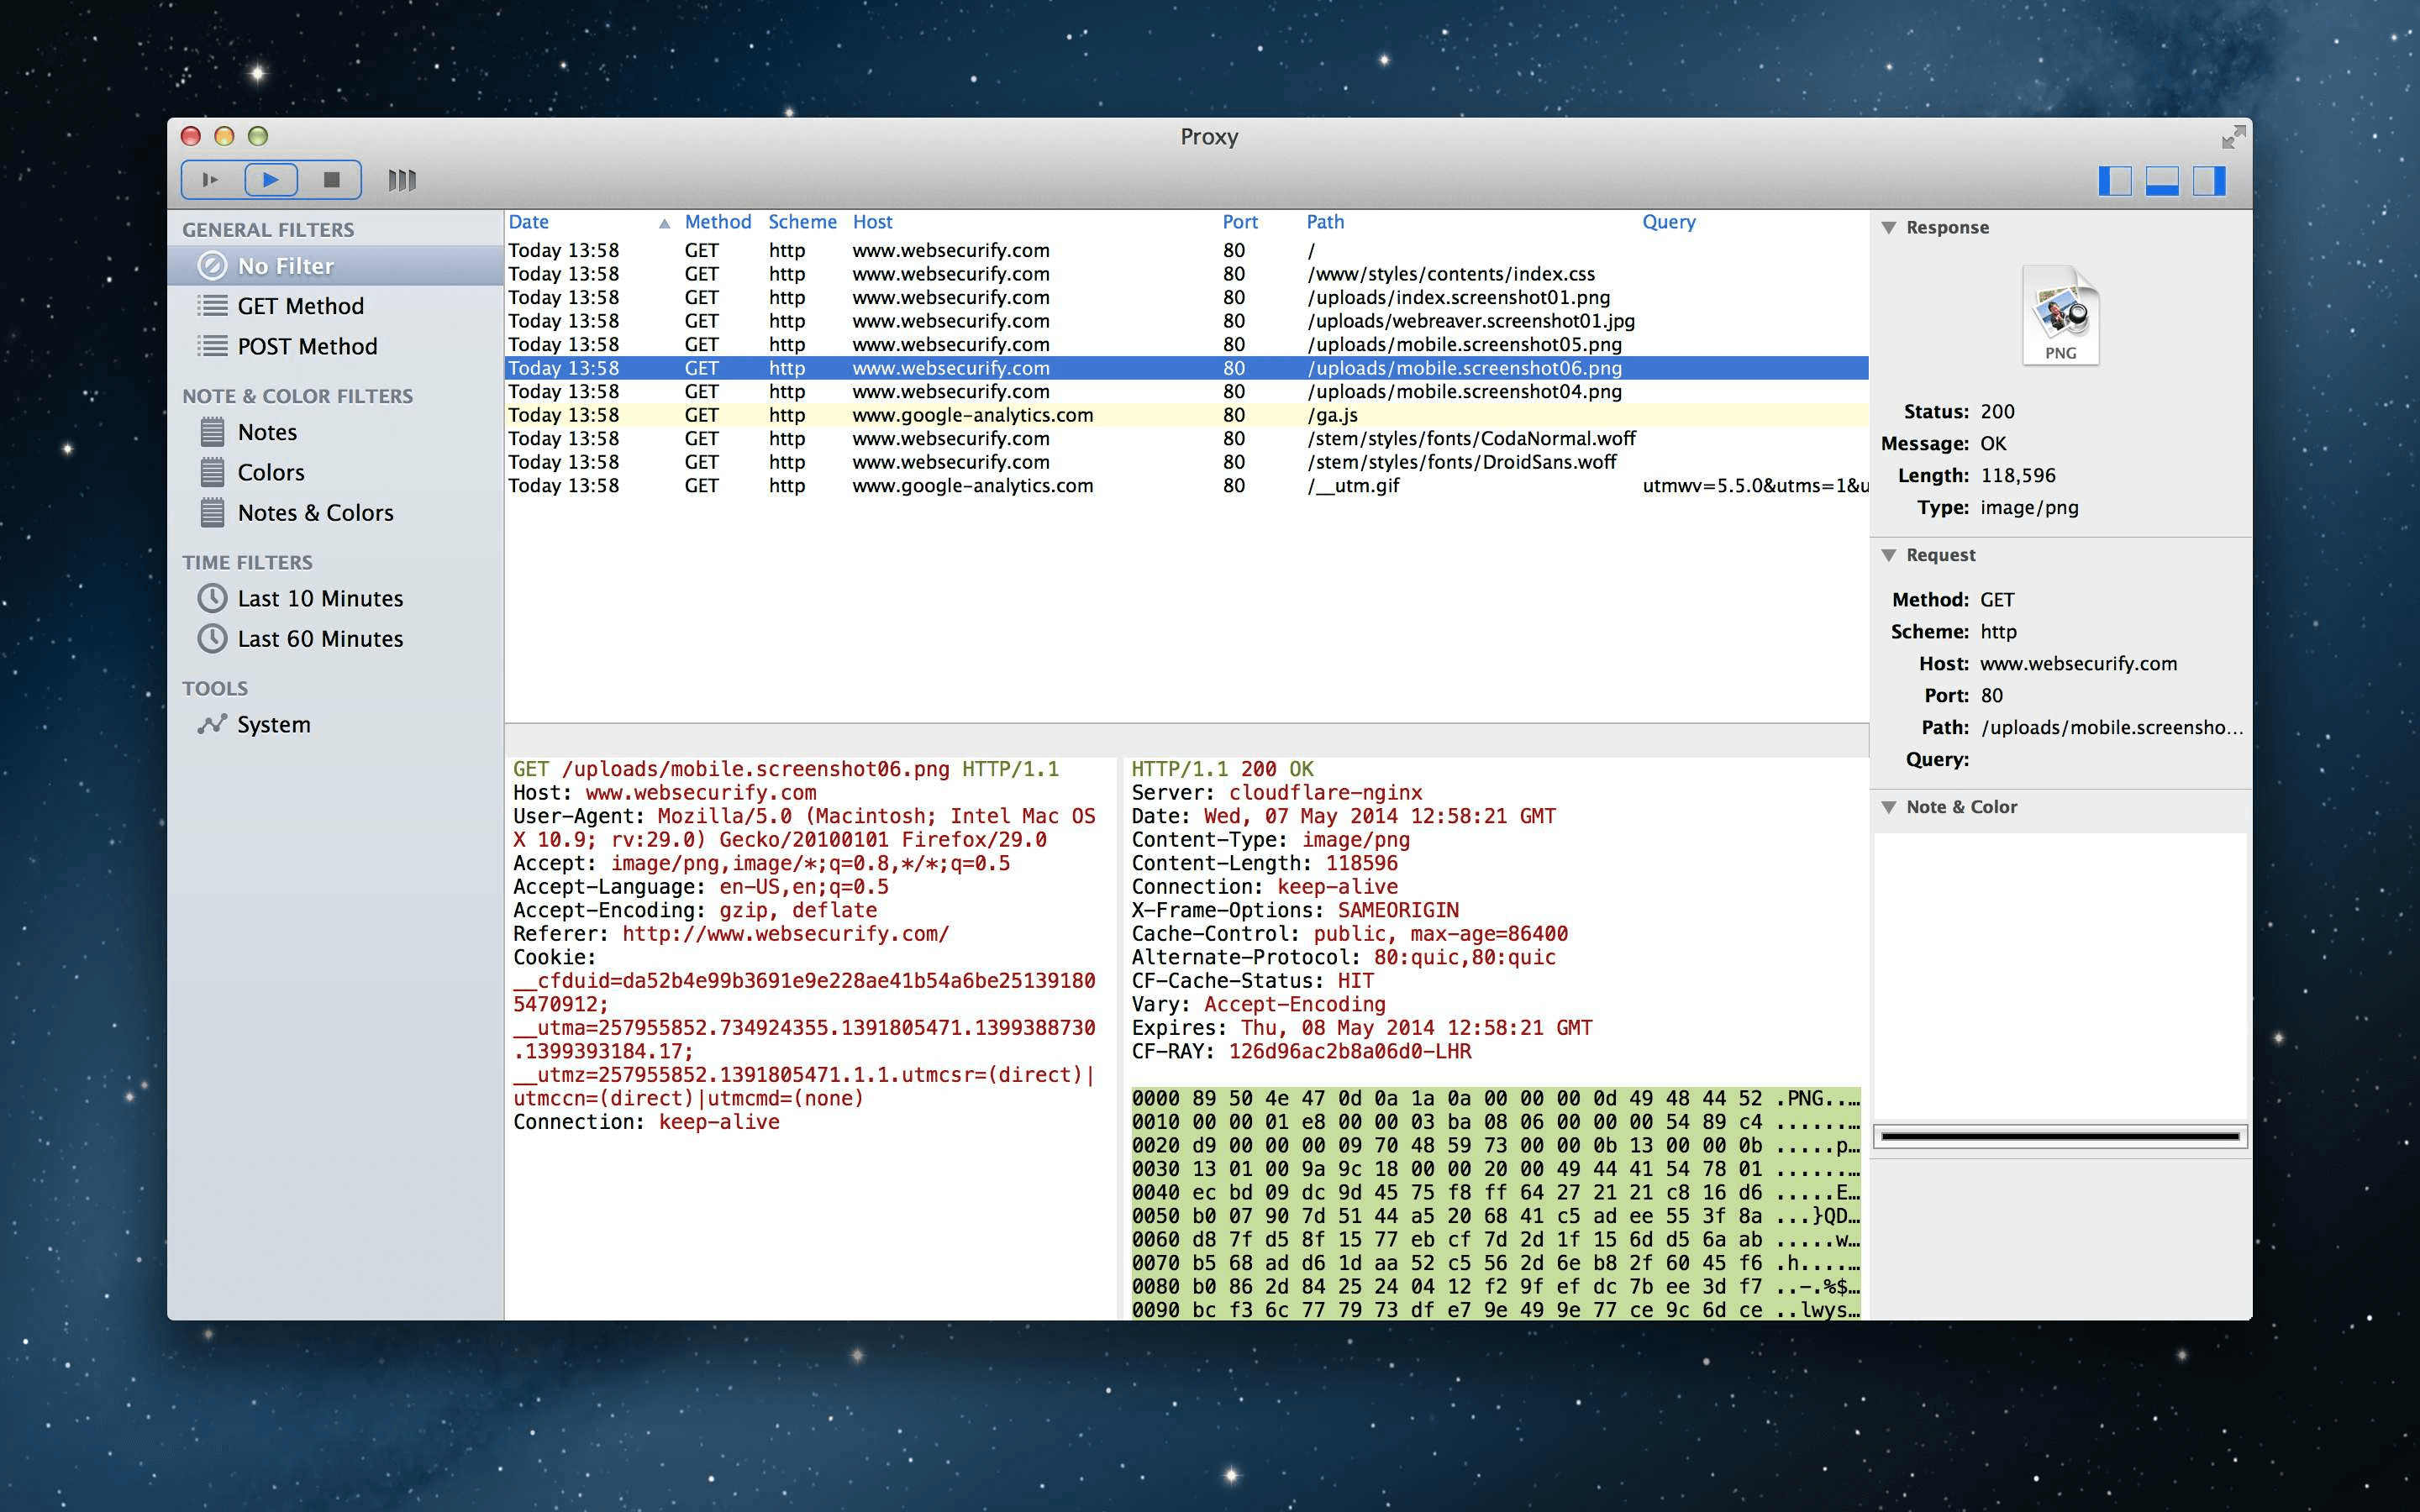Click the Last 10 Minutes clock icon
The width and height of the screenshot is (2420, 1512).
pyautogui.click(x=212, y=598)
